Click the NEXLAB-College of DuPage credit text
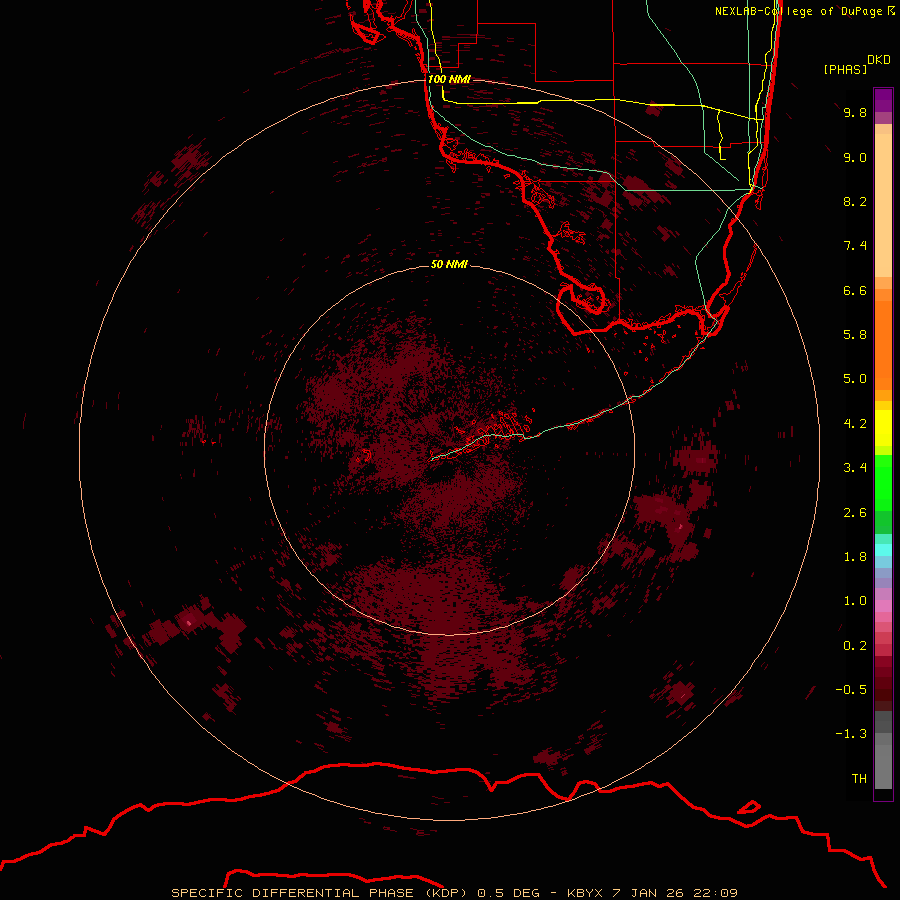 click(x=798, y=11)
